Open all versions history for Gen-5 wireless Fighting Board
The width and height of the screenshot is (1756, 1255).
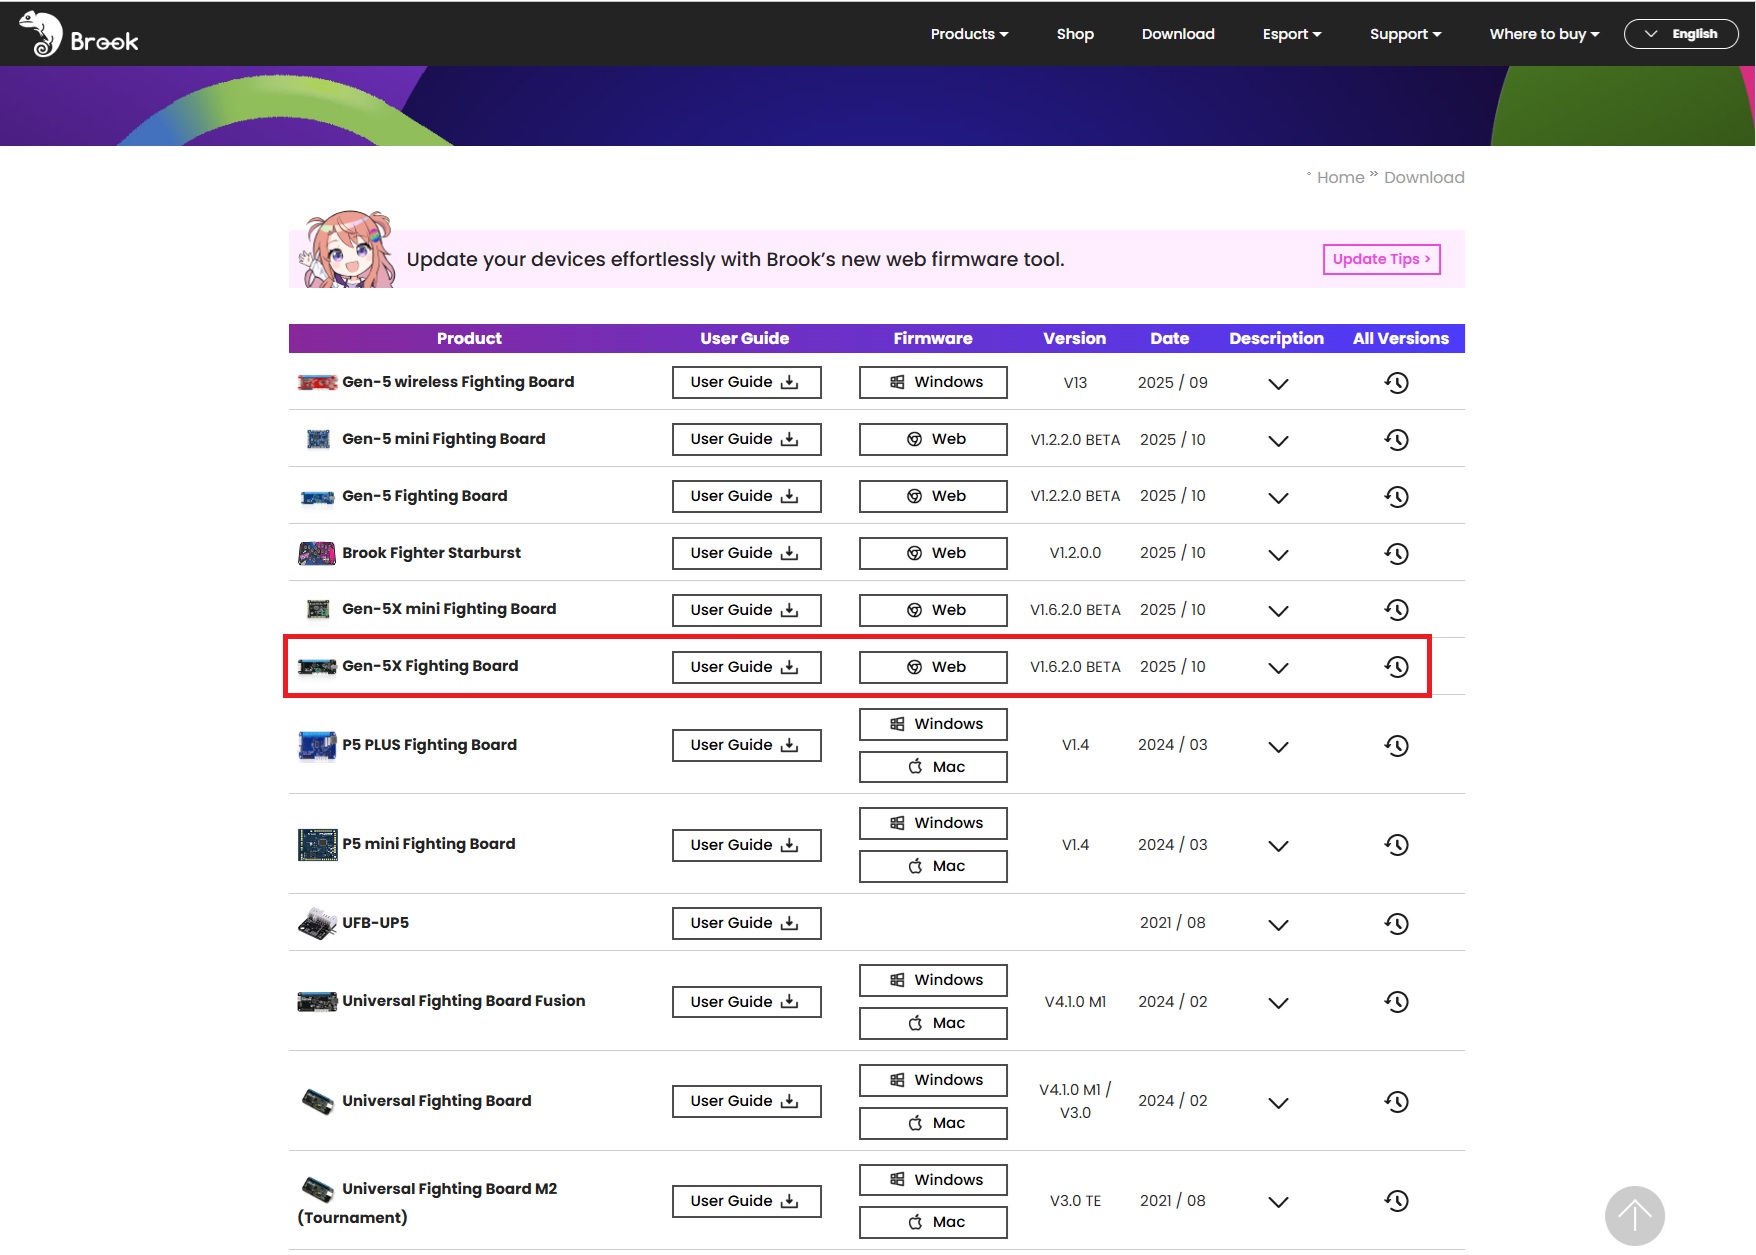pyautogui.click(x=1397, y=383)
